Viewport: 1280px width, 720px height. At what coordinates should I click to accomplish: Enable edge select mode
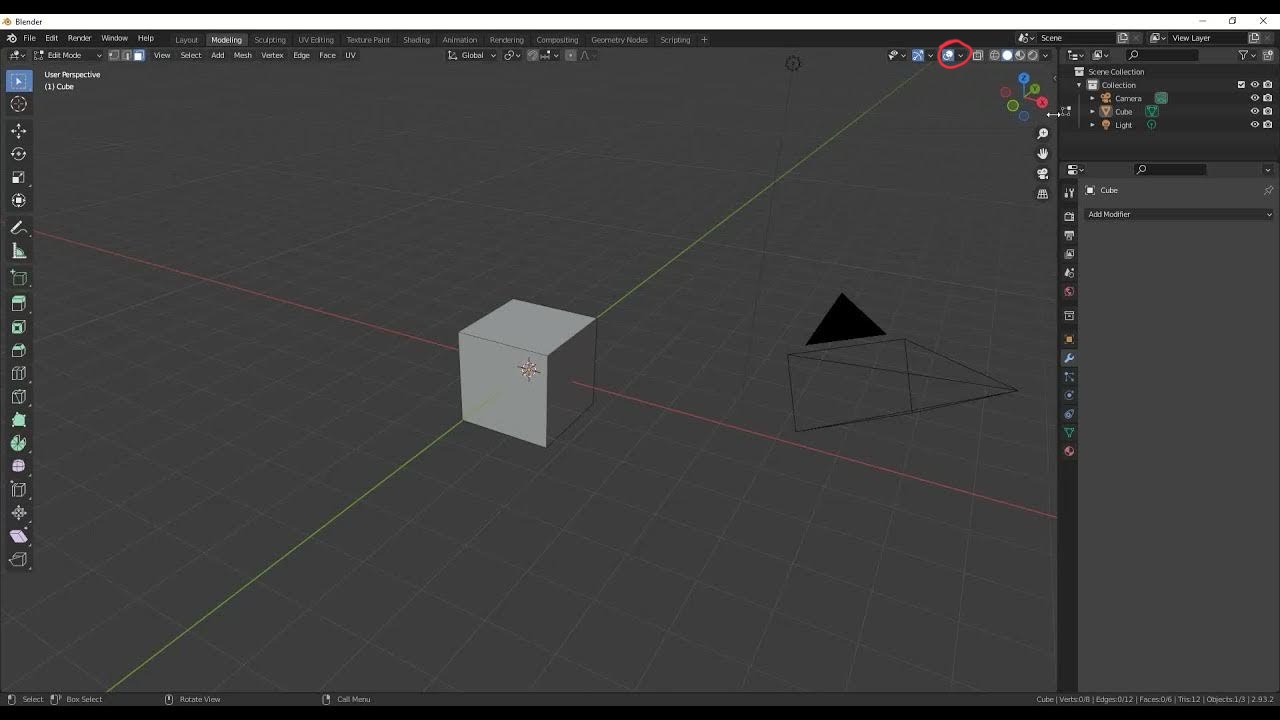point(126,55)
